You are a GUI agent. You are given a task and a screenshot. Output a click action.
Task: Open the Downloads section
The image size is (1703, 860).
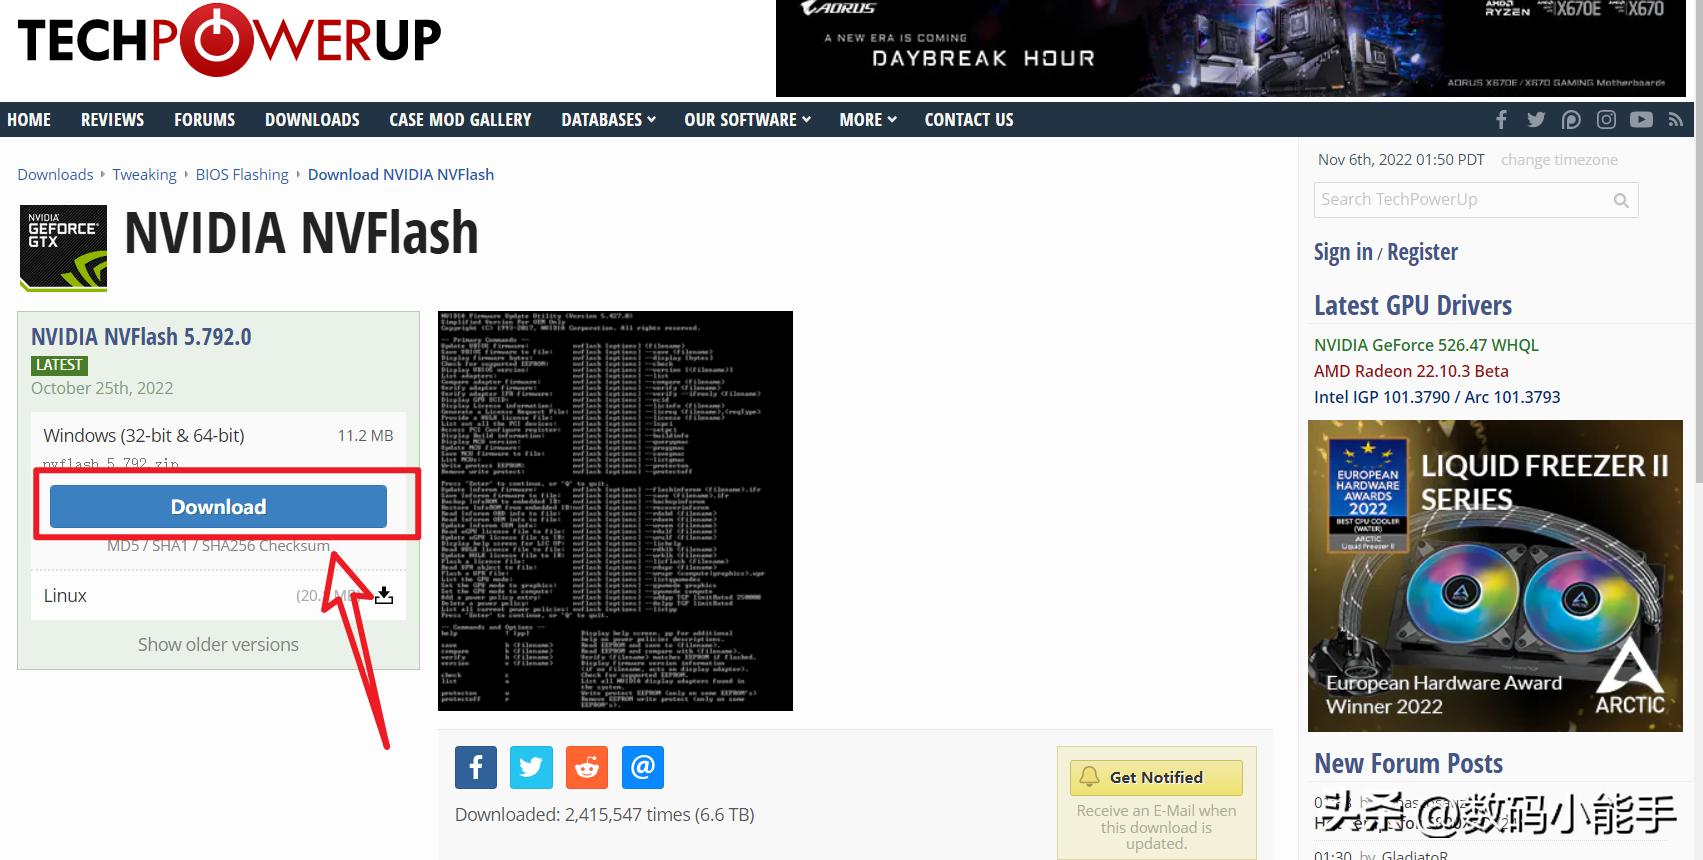click(312, 120)
